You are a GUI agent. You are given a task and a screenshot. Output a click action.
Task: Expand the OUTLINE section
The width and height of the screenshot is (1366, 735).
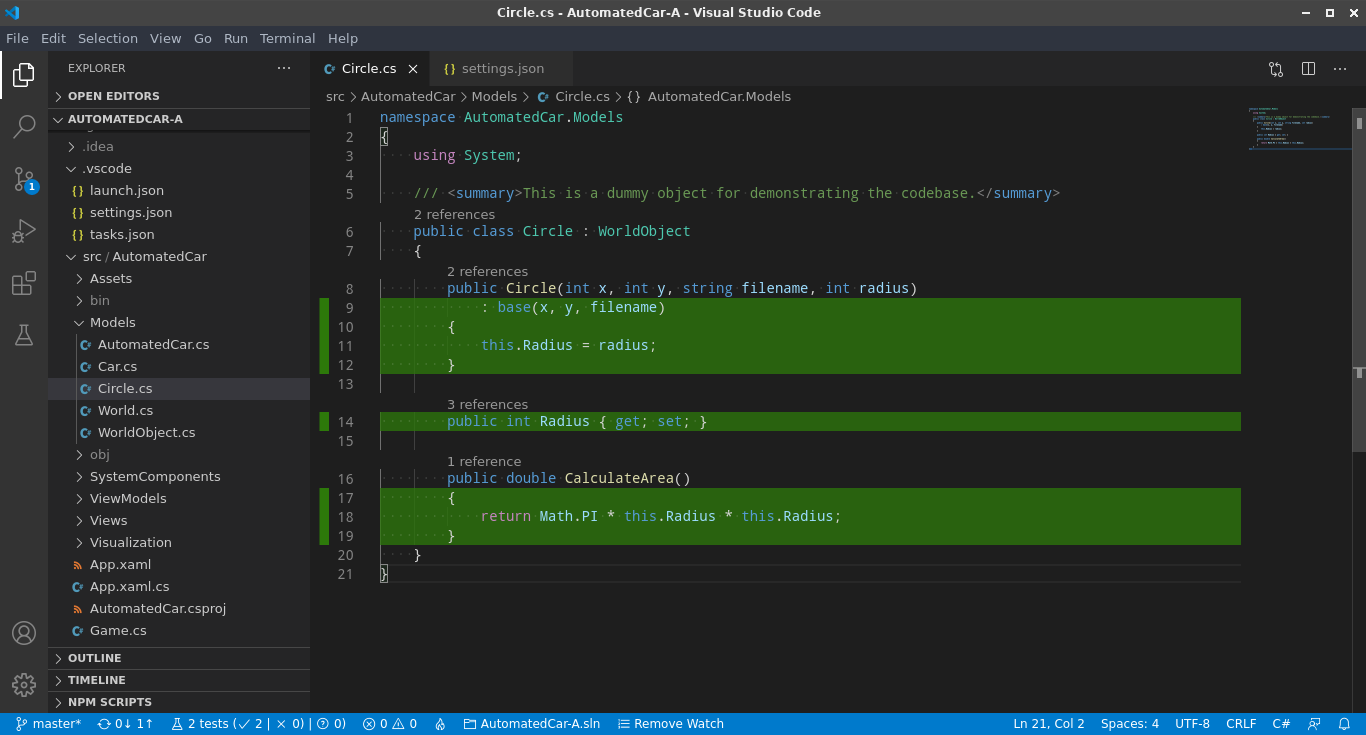[95, 658]
